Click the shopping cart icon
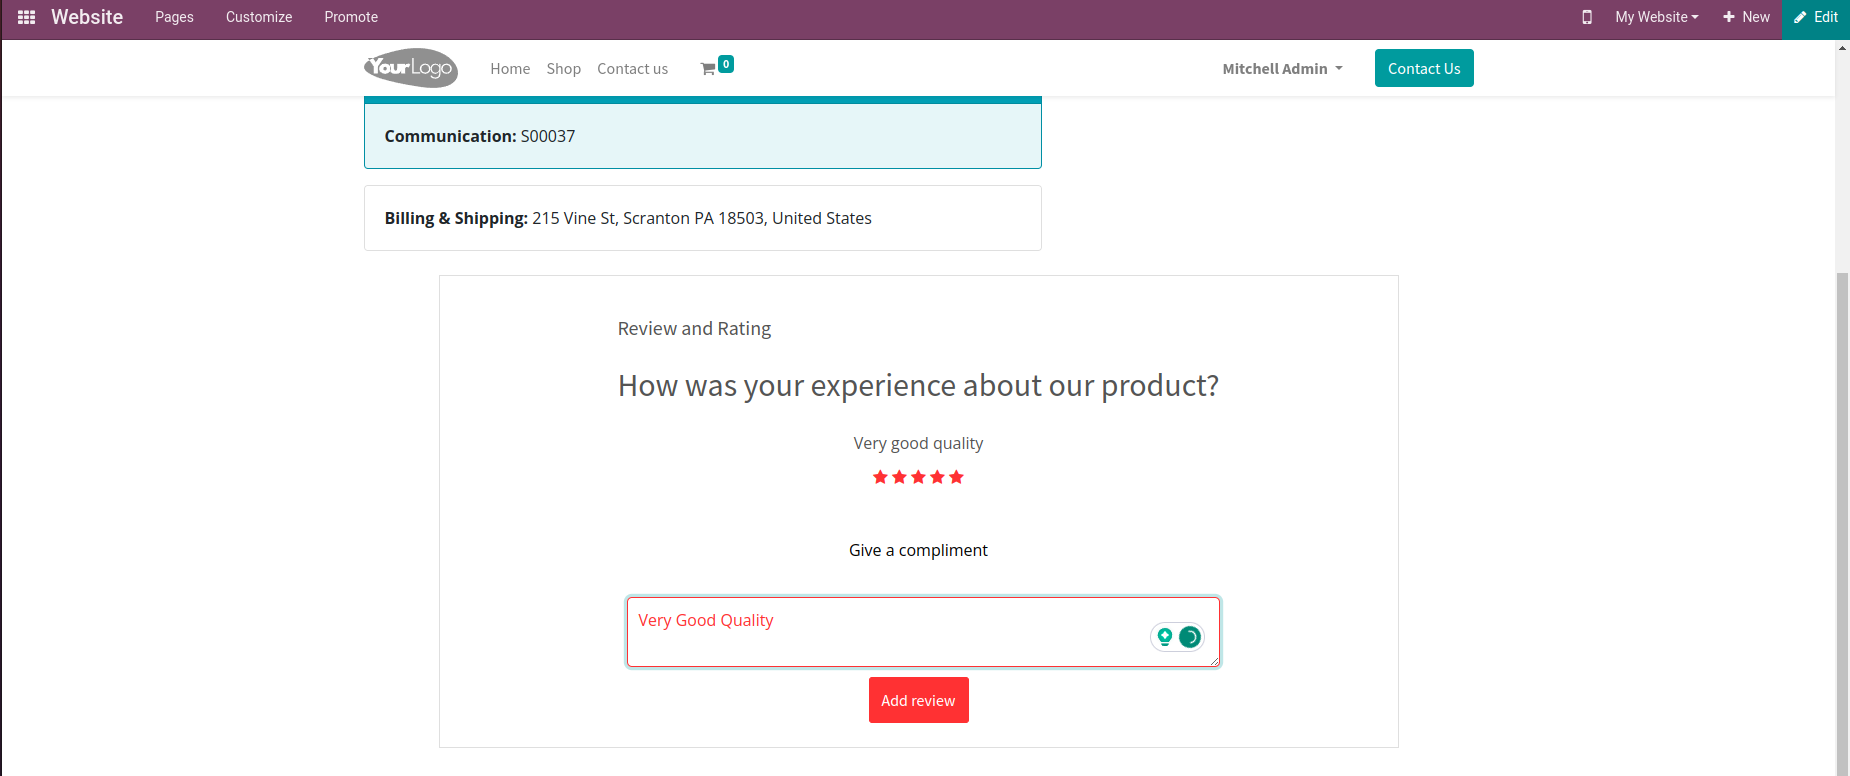1850x776 pixels. 708,69
